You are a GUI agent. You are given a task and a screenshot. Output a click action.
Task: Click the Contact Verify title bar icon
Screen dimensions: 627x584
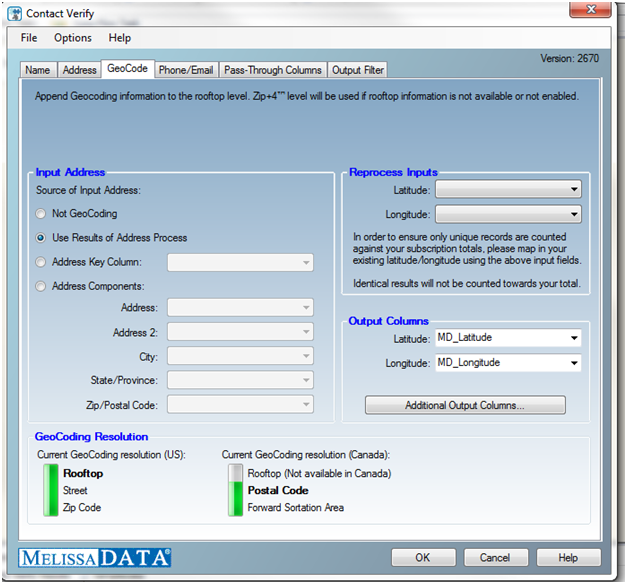(x=14, y=14)
